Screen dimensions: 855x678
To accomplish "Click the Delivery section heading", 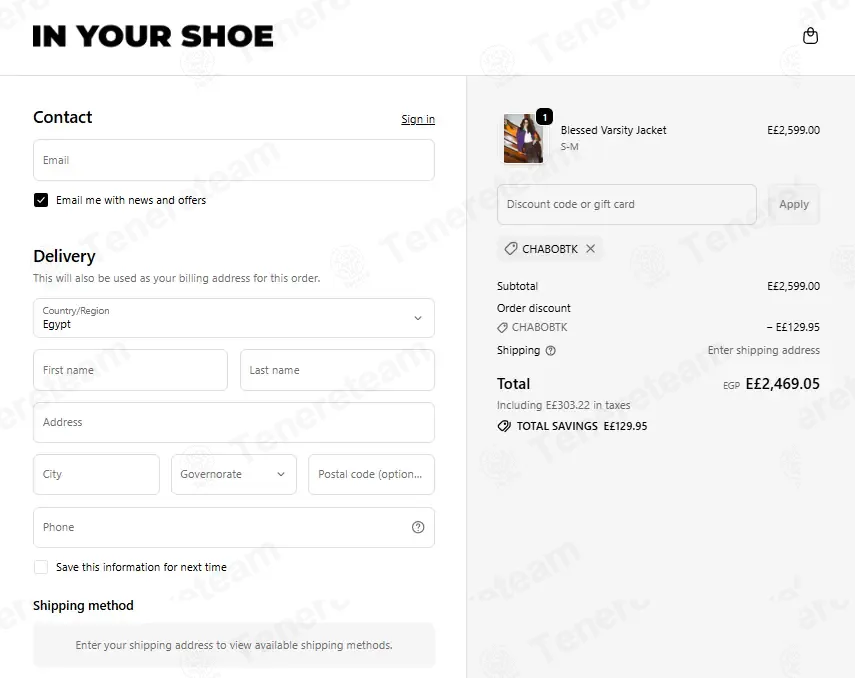I will pyautogui.click(x=64, y=256).
